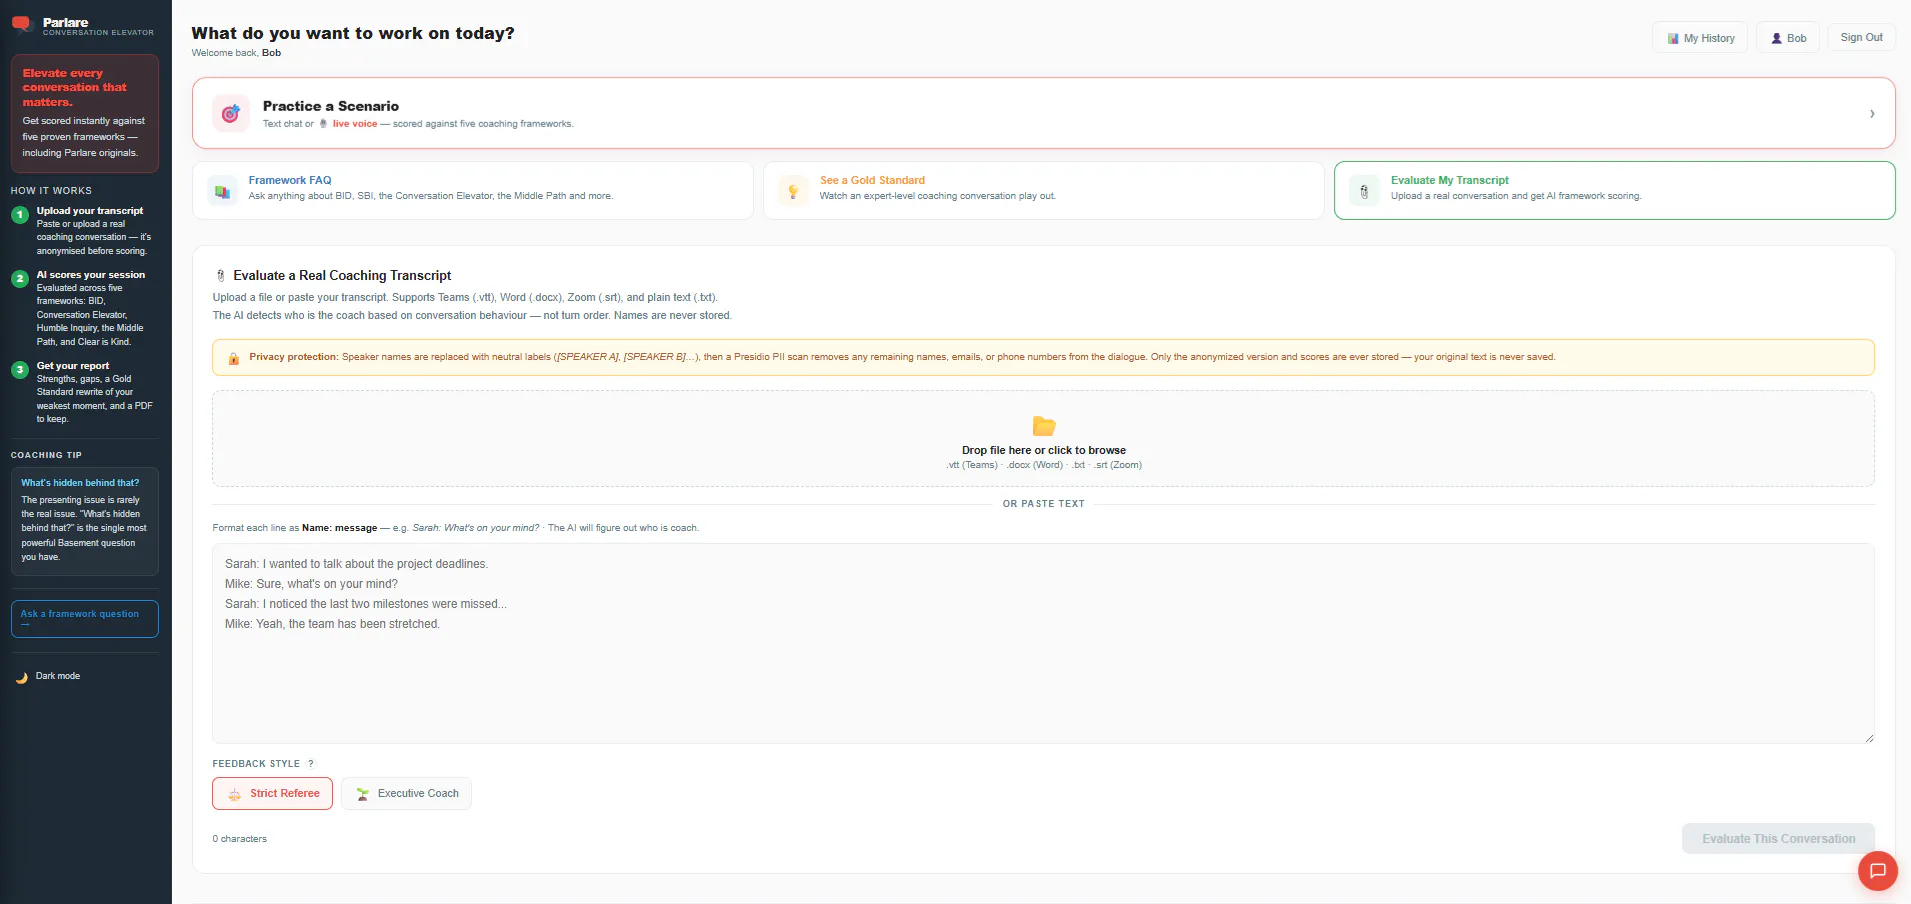Open the See a Gold Standard card
1911x904 pixels.
[x=1043, y=190]
